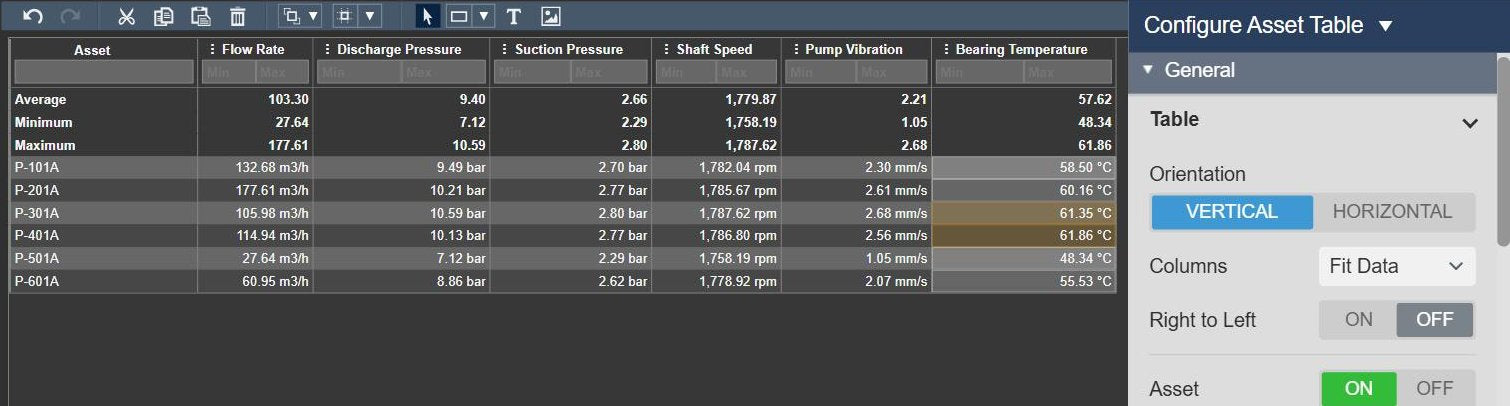The width and height of the screenshot is (1510, 406).
Task: Open Bearing Temperature column menu dots
Action: pyautogui.click(x=945, y=49)
